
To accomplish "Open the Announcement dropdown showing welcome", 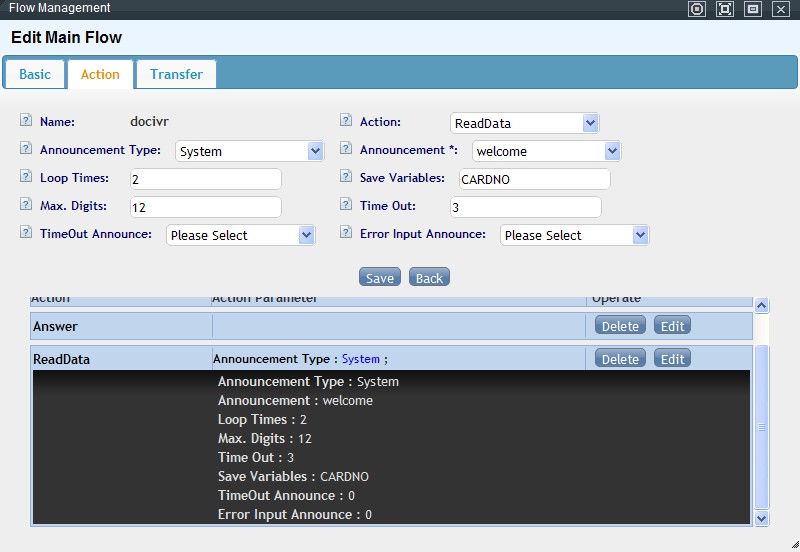I will coord(546,151).
